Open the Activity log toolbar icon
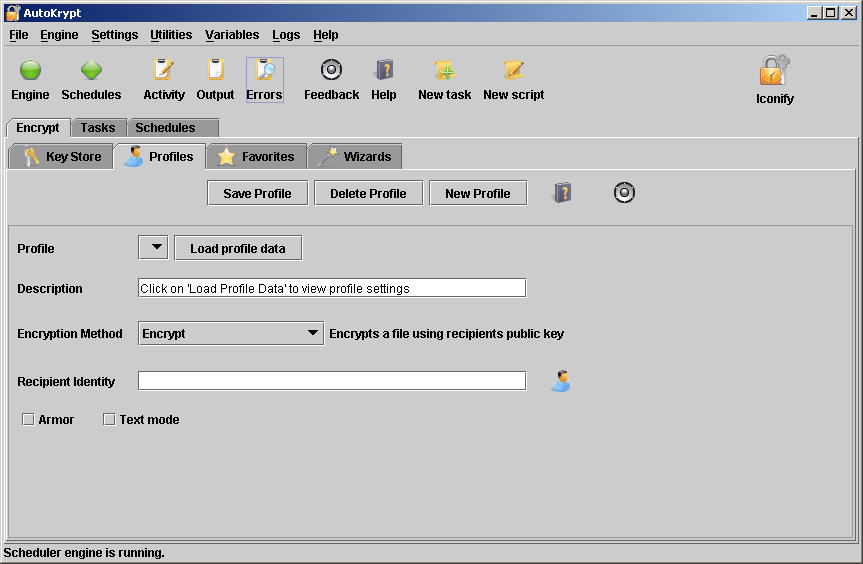The width and height of the screenshot is (863, 564). point(163,70)
